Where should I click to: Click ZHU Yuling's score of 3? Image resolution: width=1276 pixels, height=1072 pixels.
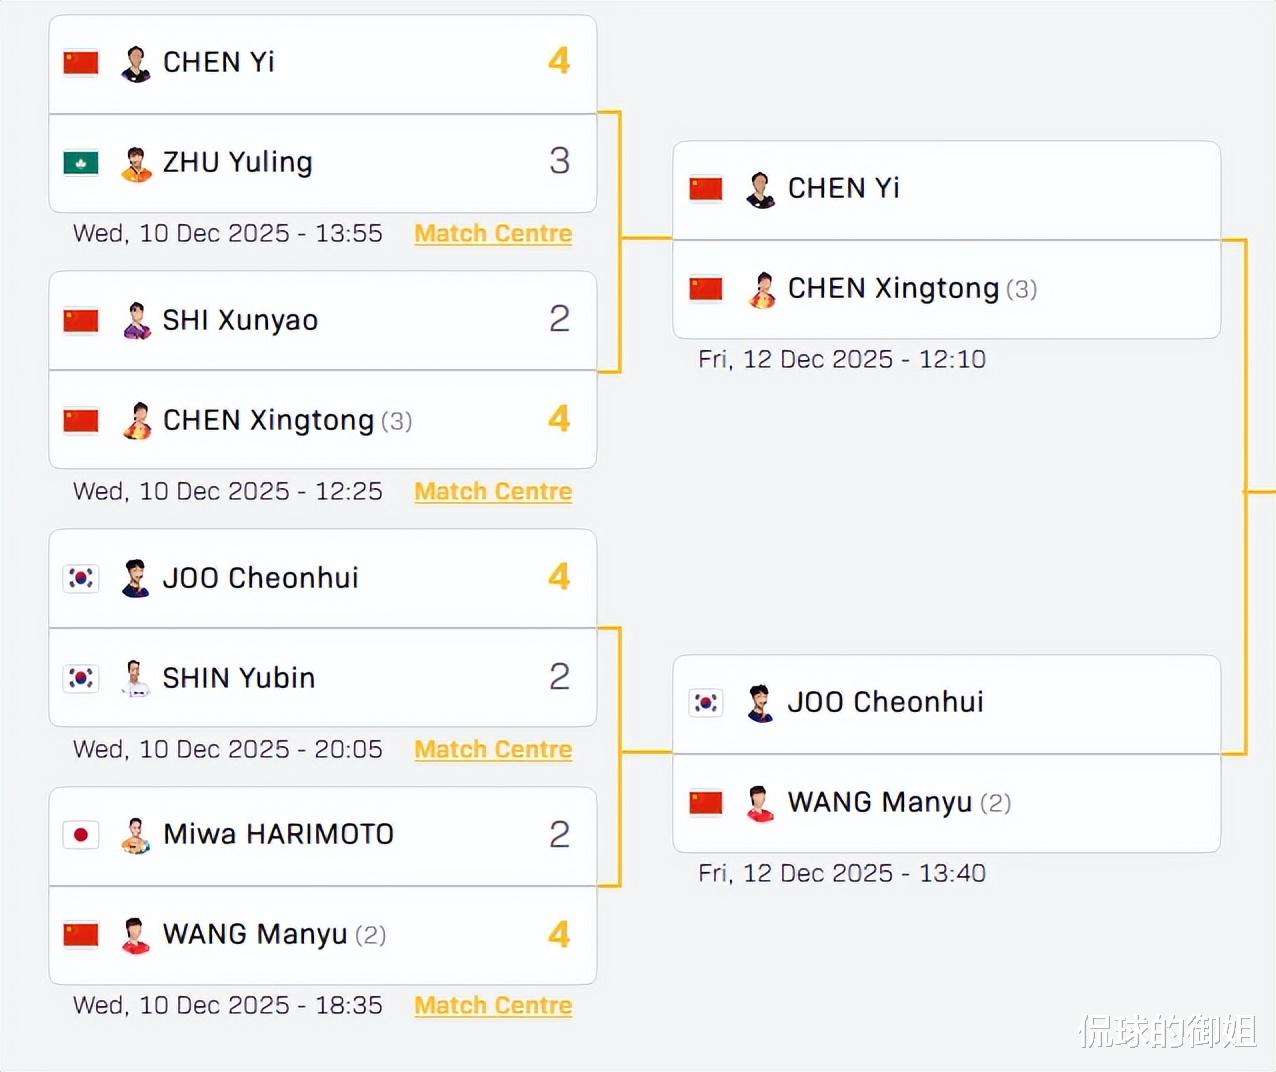coord(559,161)
